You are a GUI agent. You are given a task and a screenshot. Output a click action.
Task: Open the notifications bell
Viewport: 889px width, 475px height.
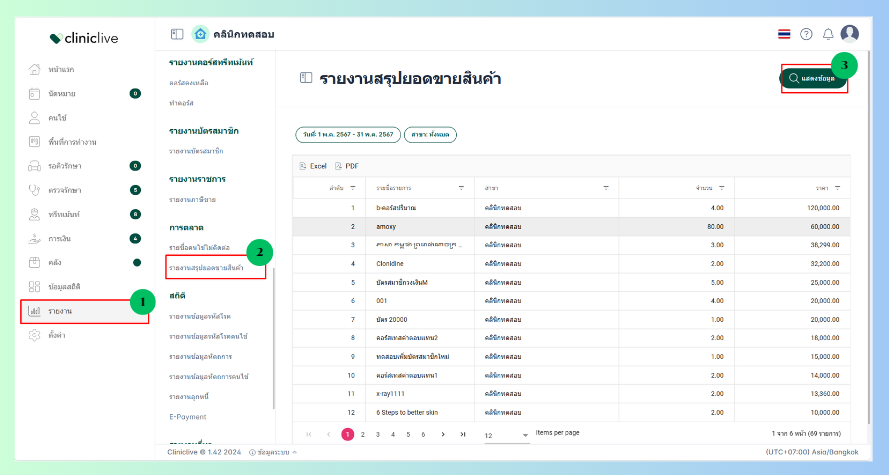click(x=828, y=34)
